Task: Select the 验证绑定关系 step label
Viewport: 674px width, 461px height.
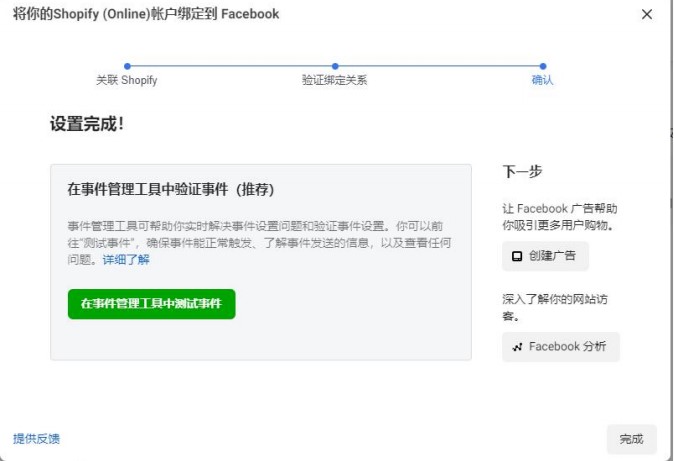Action: click(x=334, y=80)
